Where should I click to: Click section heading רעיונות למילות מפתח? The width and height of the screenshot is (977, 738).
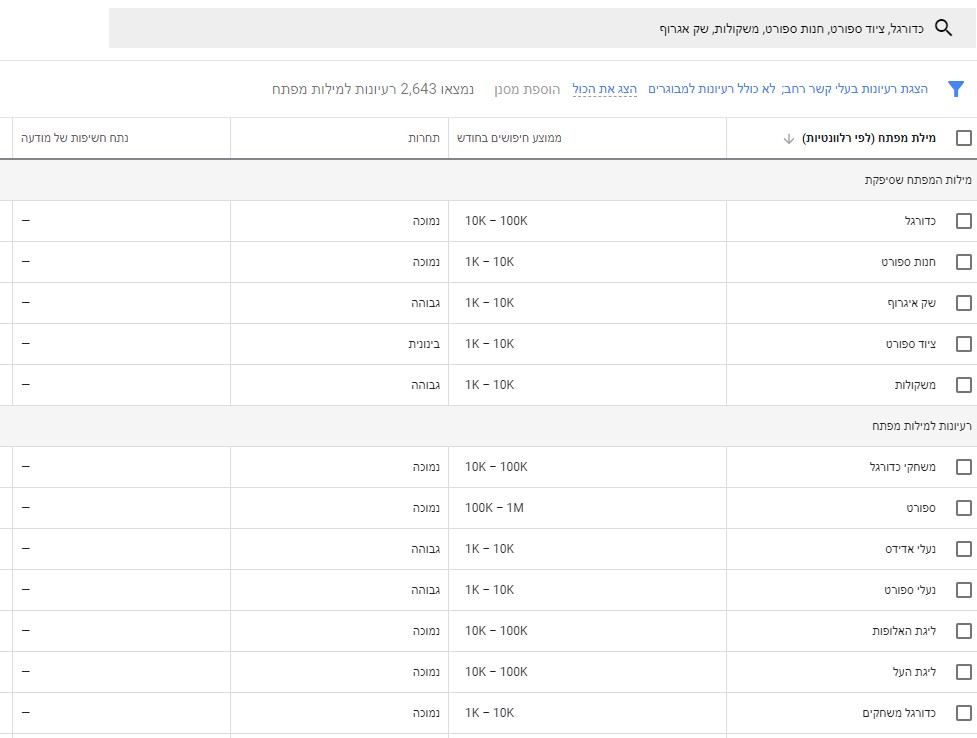pyautogui.click(x=922, y=426)
